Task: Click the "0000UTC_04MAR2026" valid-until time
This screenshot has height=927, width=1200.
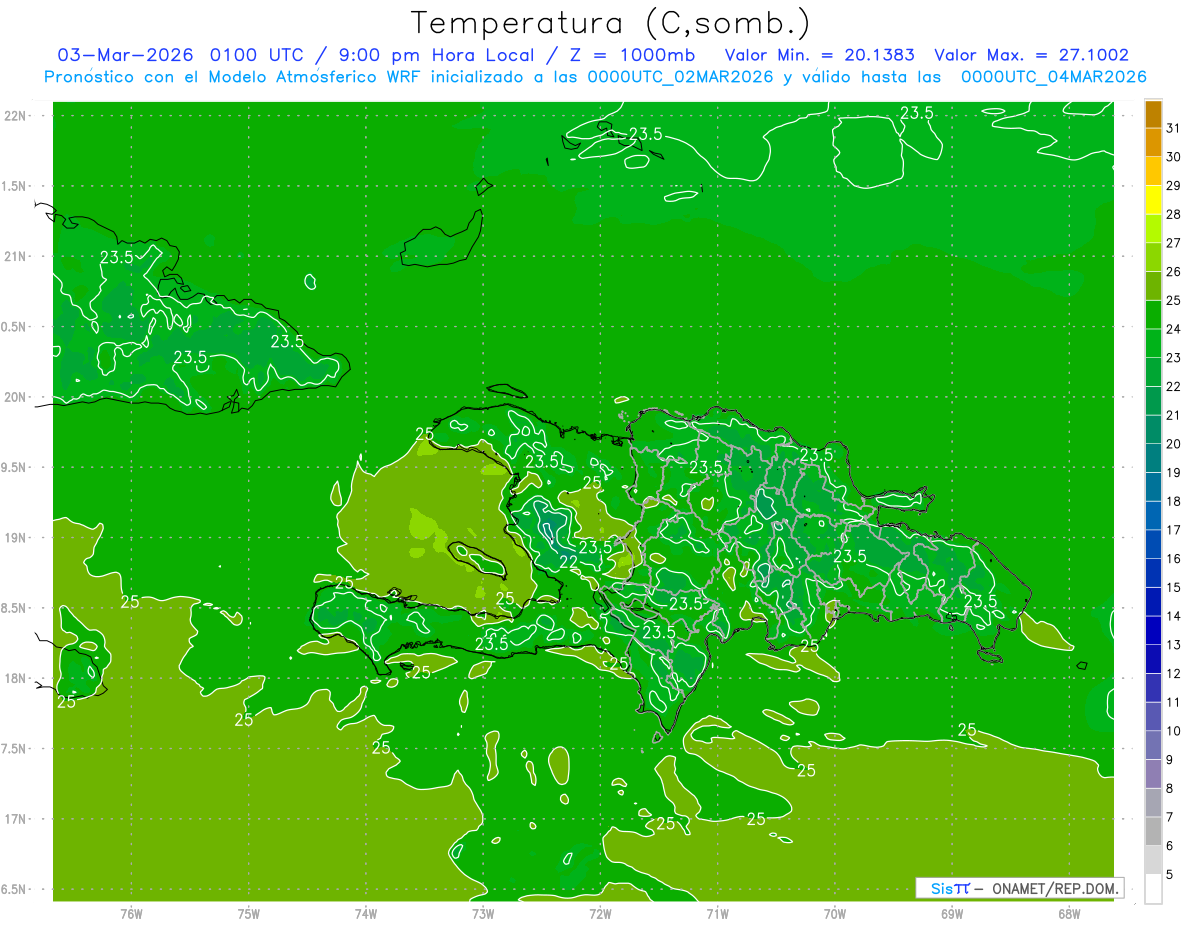Action: 1053,77
